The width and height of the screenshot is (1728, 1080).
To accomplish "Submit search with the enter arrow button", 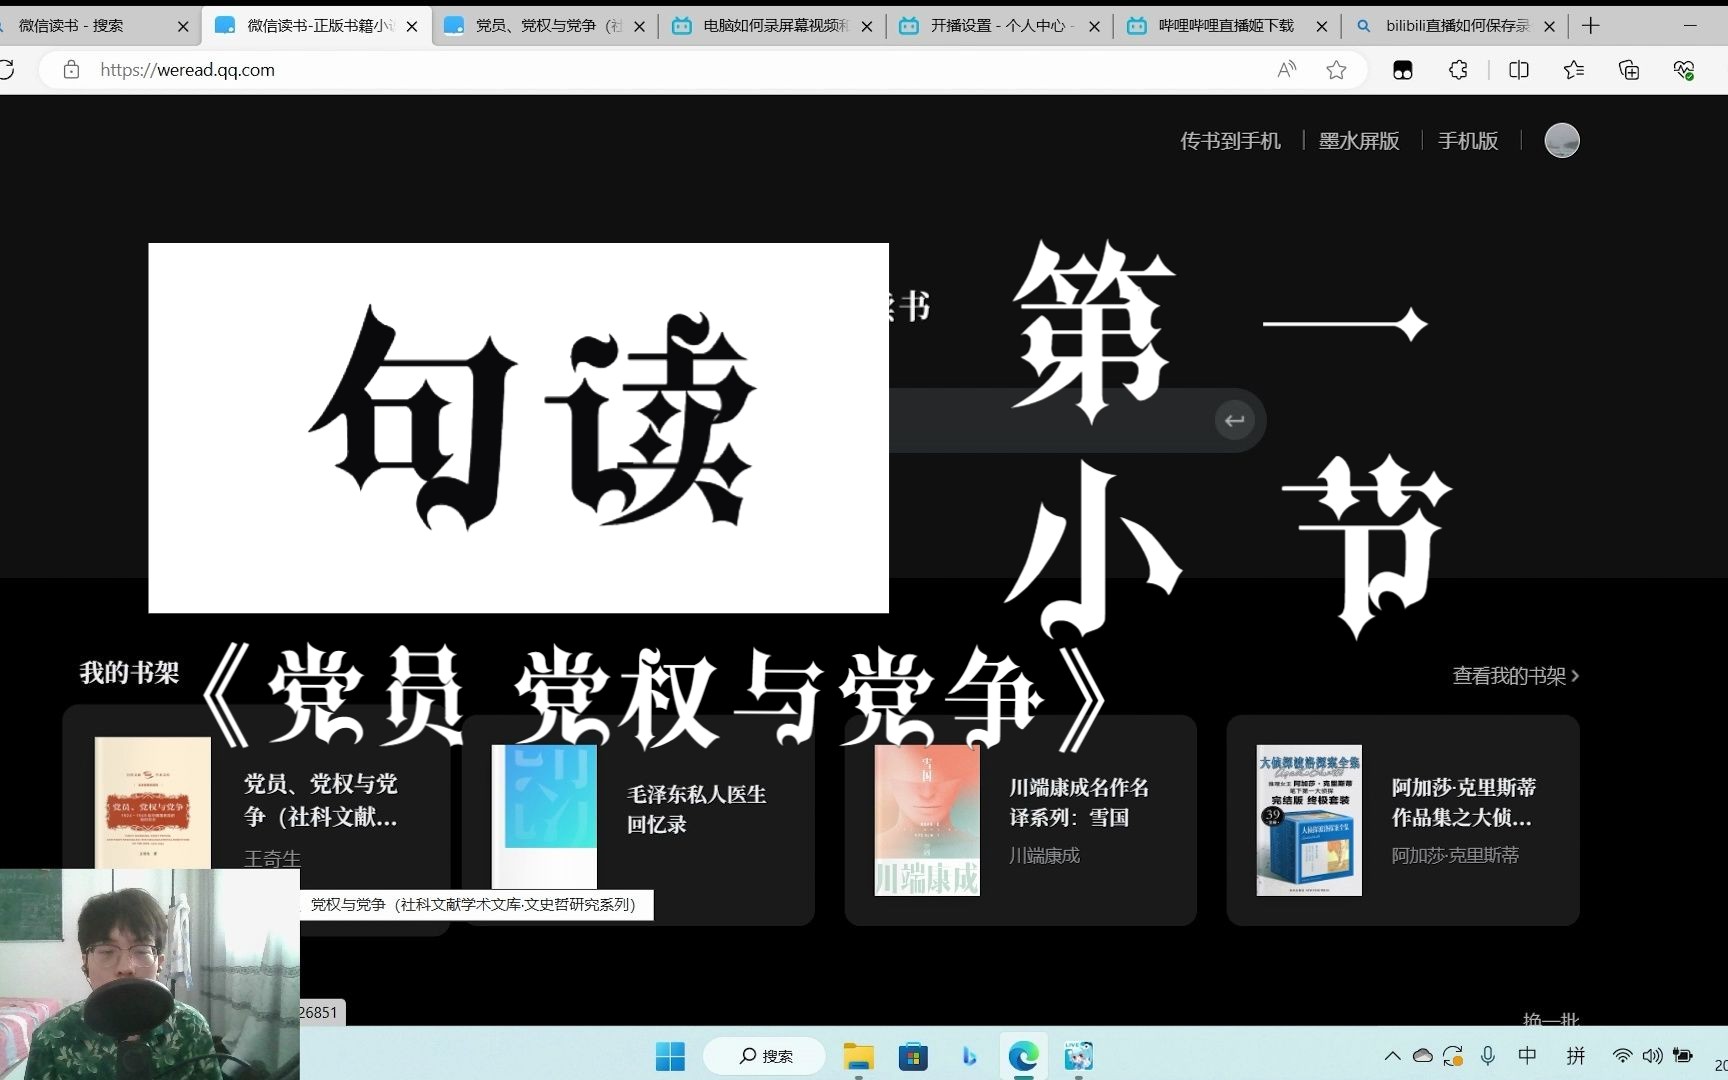I will (x=1235, y=420).
